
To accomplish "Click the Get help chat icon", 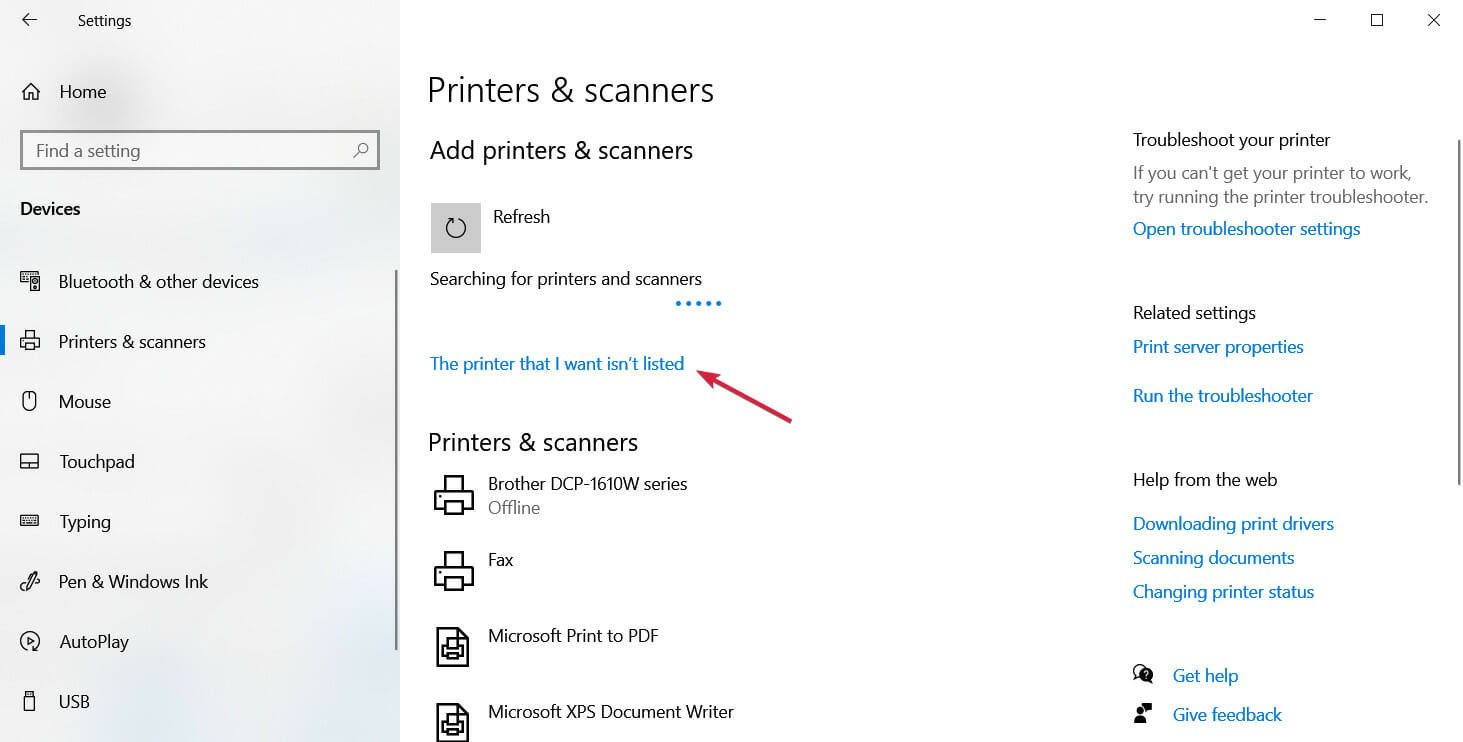I will pos(1143,673).
